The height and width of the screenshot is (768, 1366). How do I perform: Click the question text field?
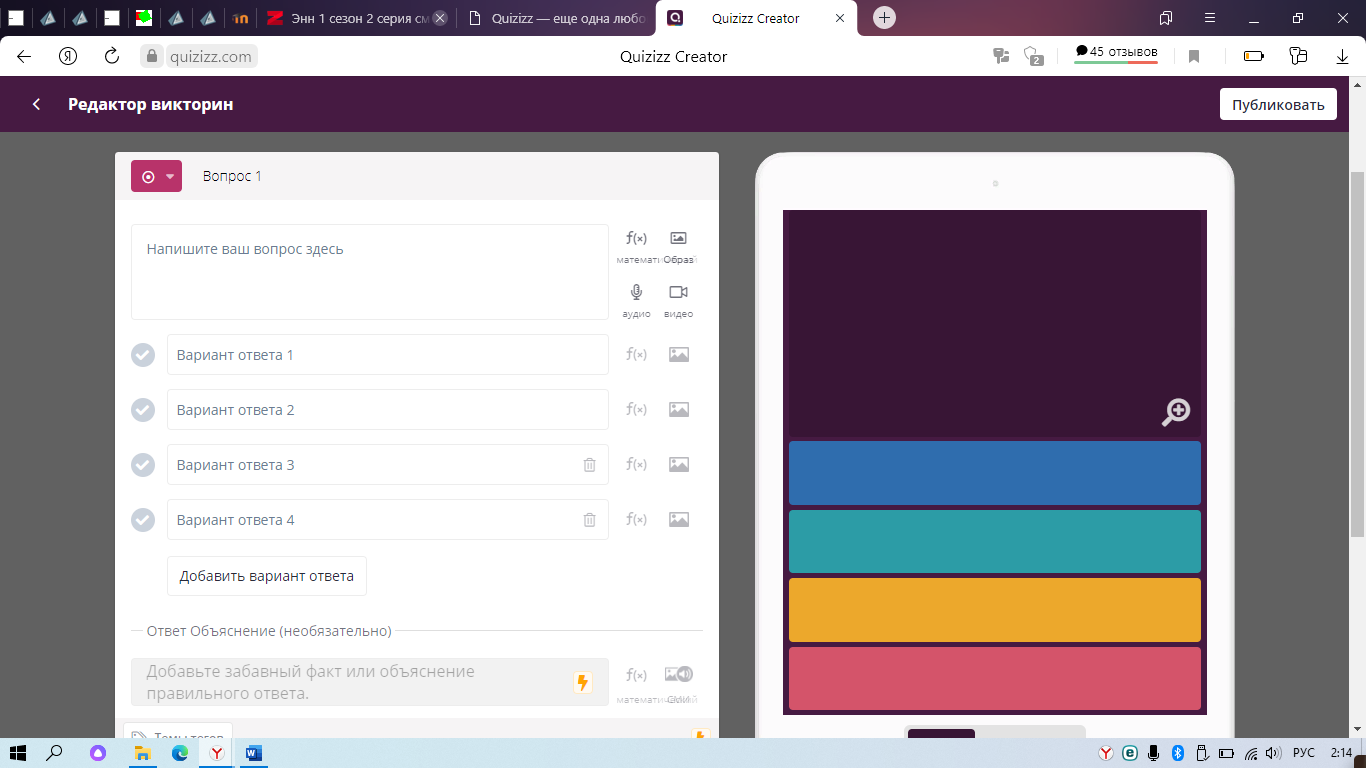pos(370,272)
